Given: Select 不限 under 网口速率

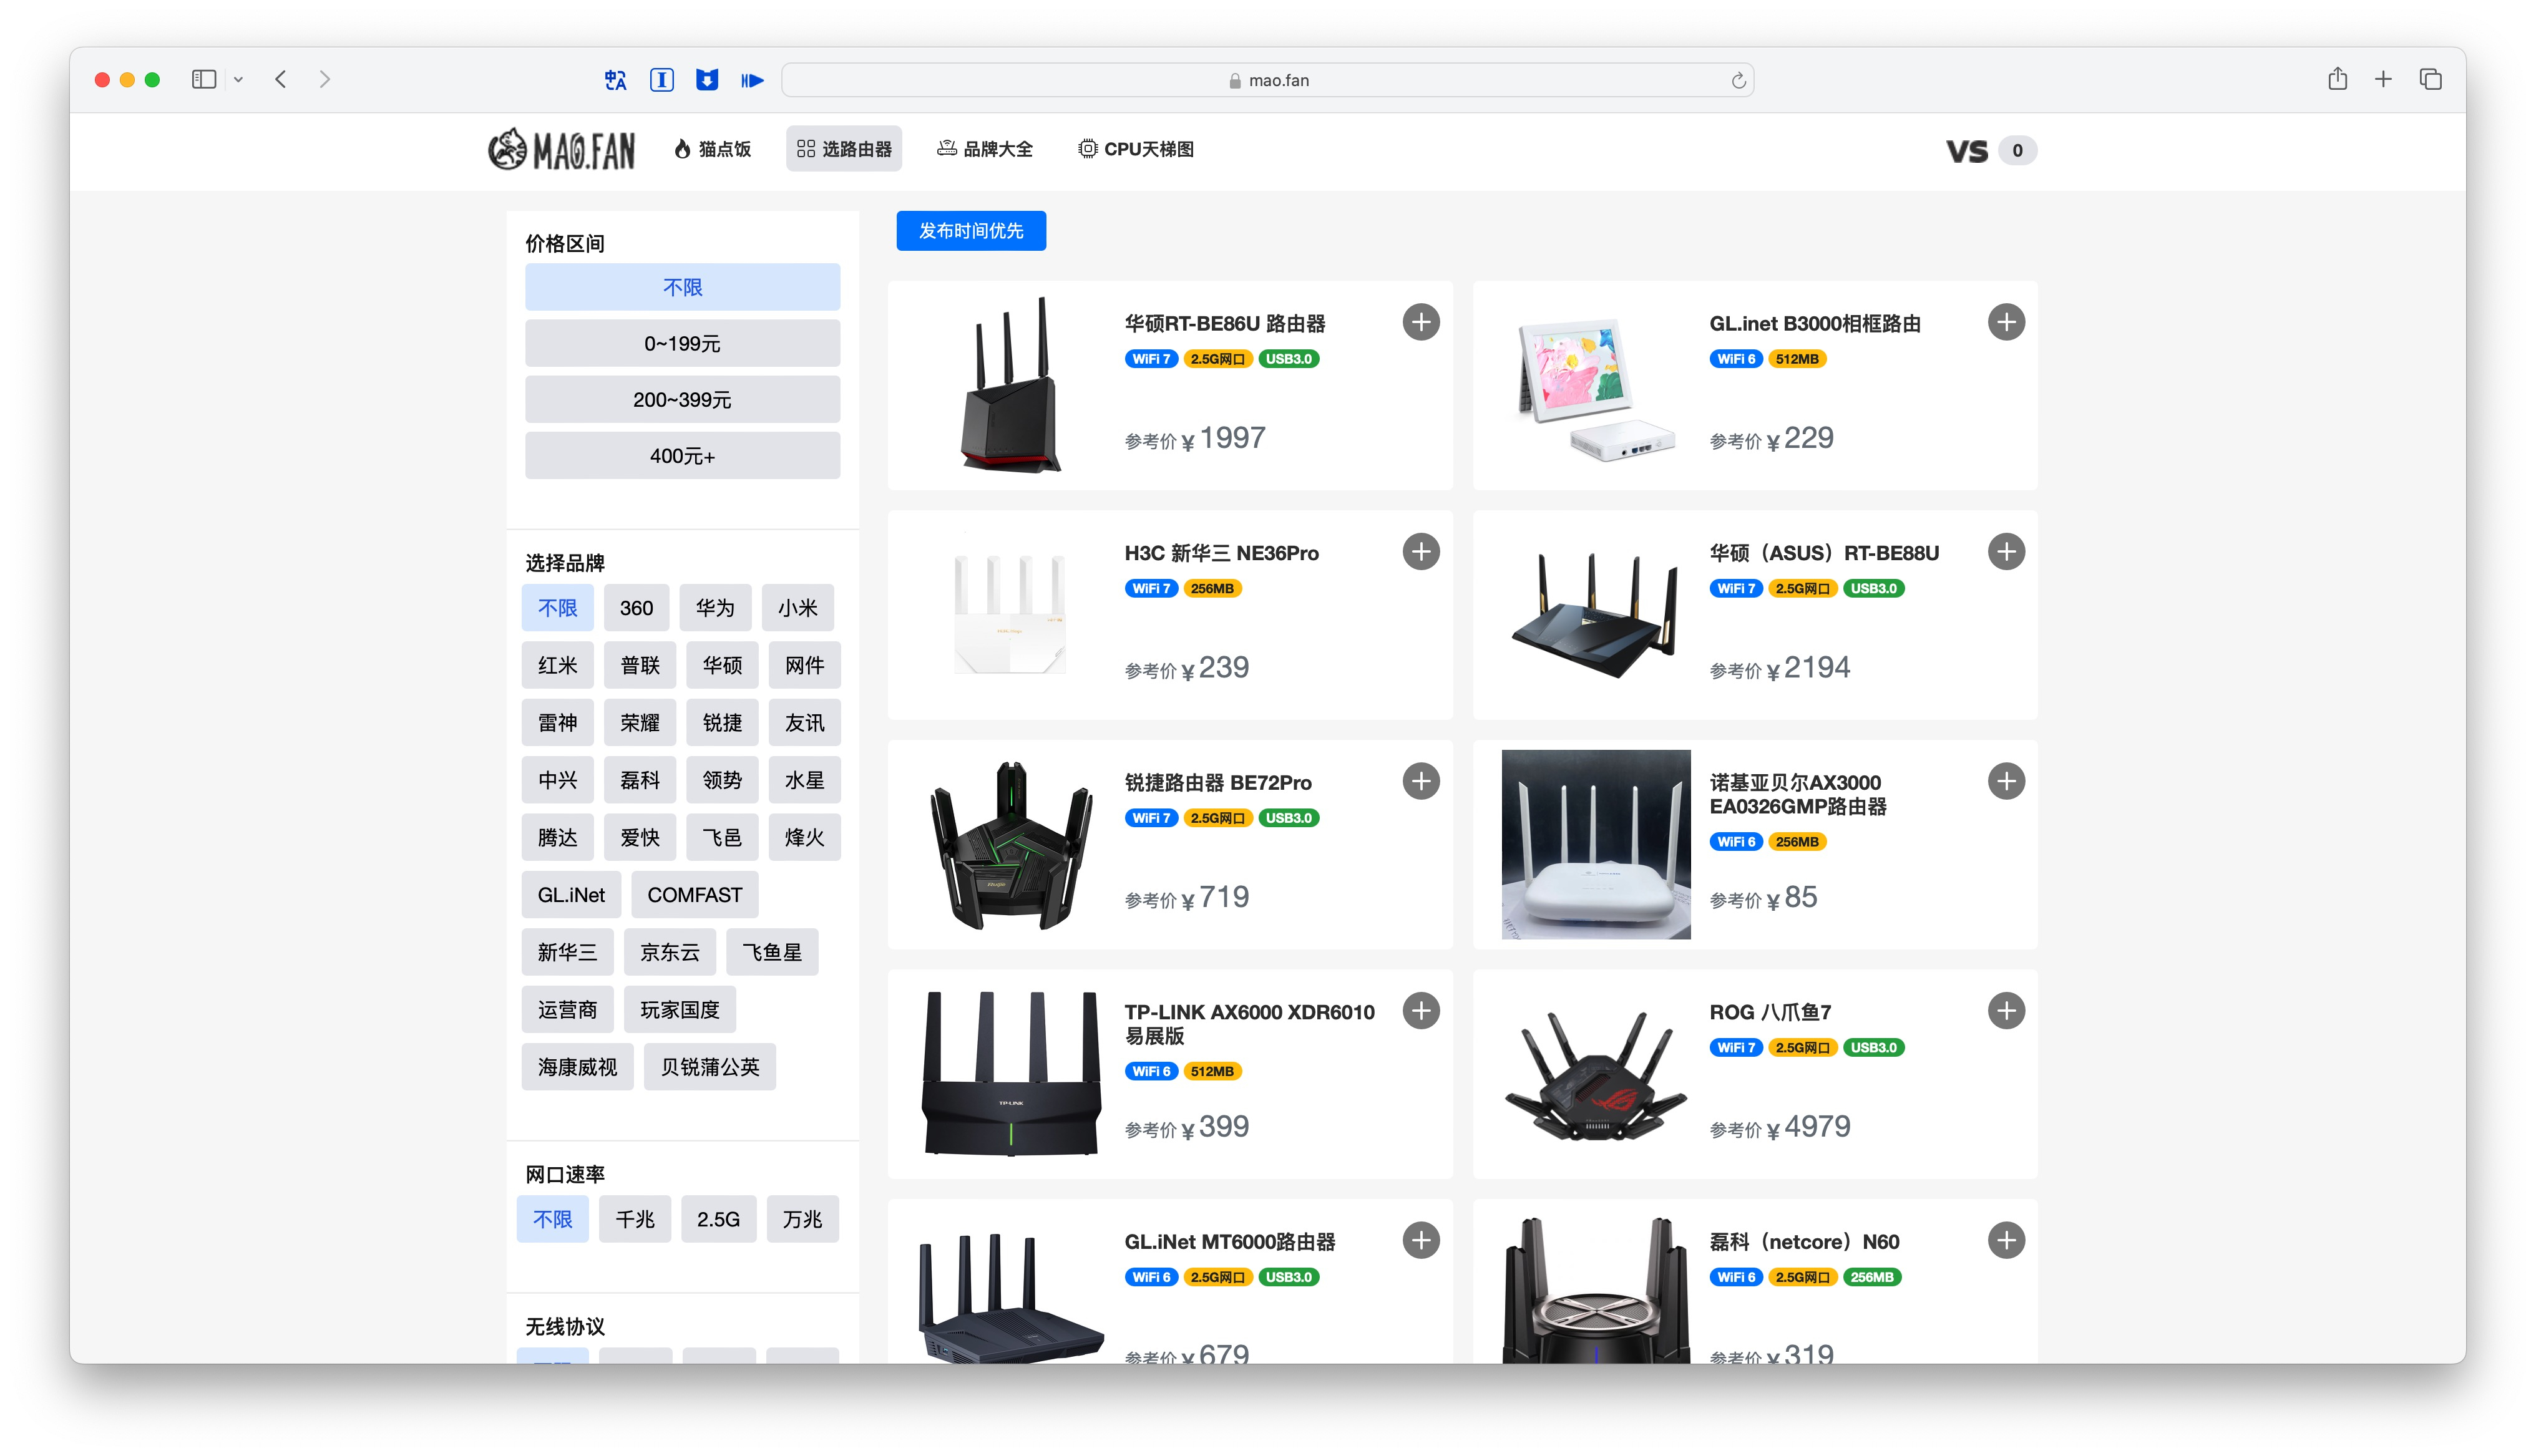Looking at the screenshot, I should (x=552, y=1219).
